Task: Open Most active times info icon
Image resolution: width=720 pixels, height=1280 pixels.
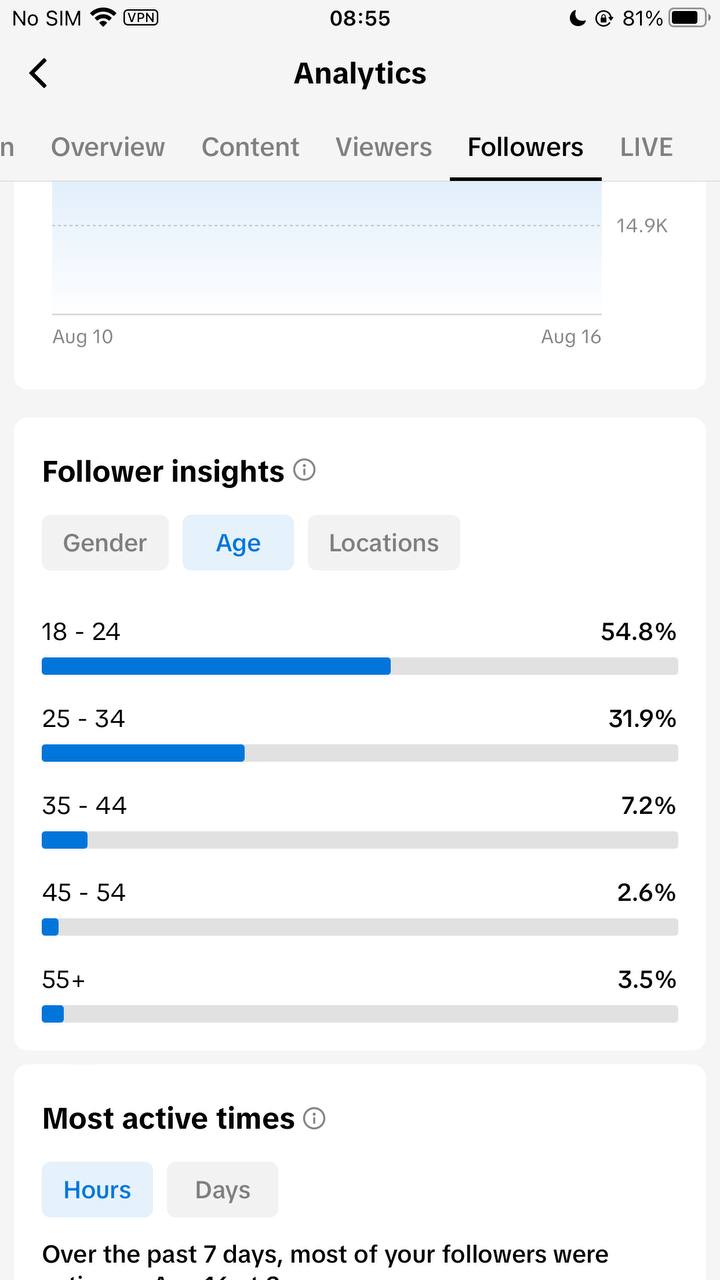Action: tap(314, 1118)
